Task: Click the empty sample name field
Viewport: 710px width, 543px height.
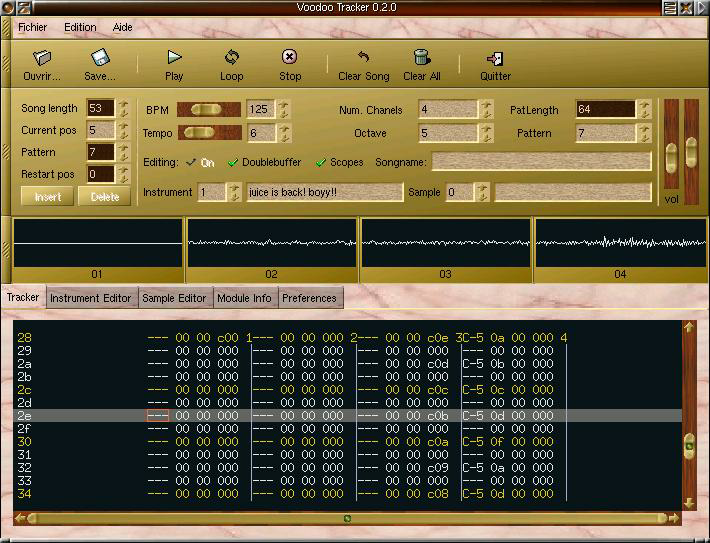Action: 573,192
